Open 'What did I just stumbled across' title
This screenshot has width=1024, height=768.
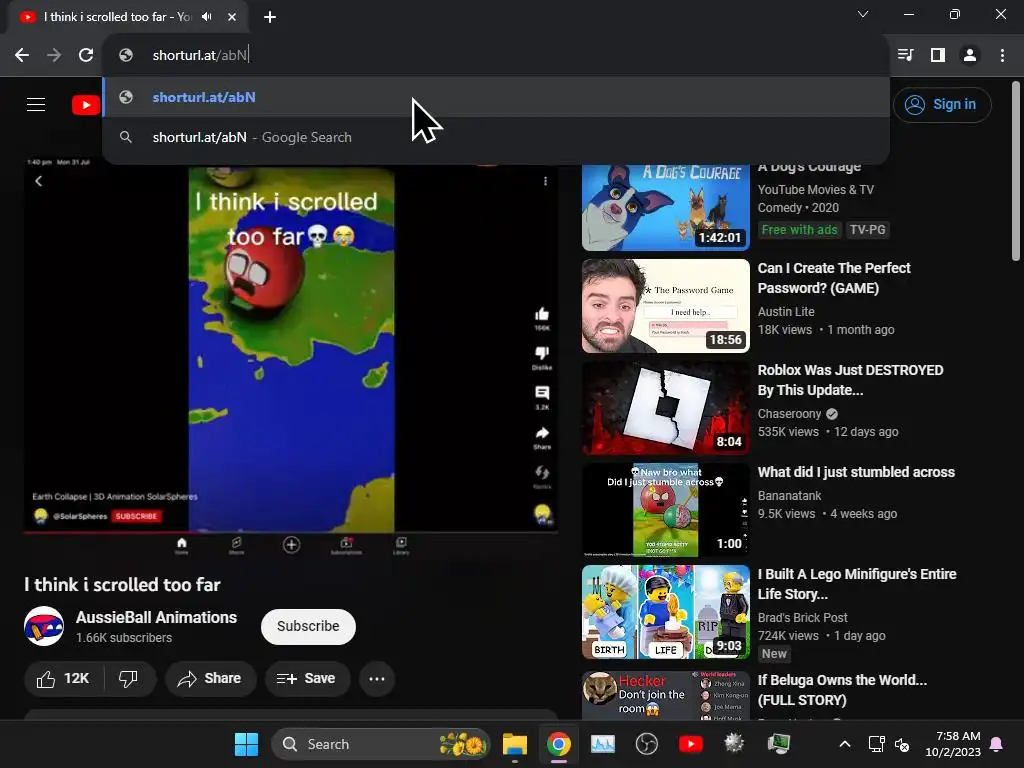(x=856, y=472)
